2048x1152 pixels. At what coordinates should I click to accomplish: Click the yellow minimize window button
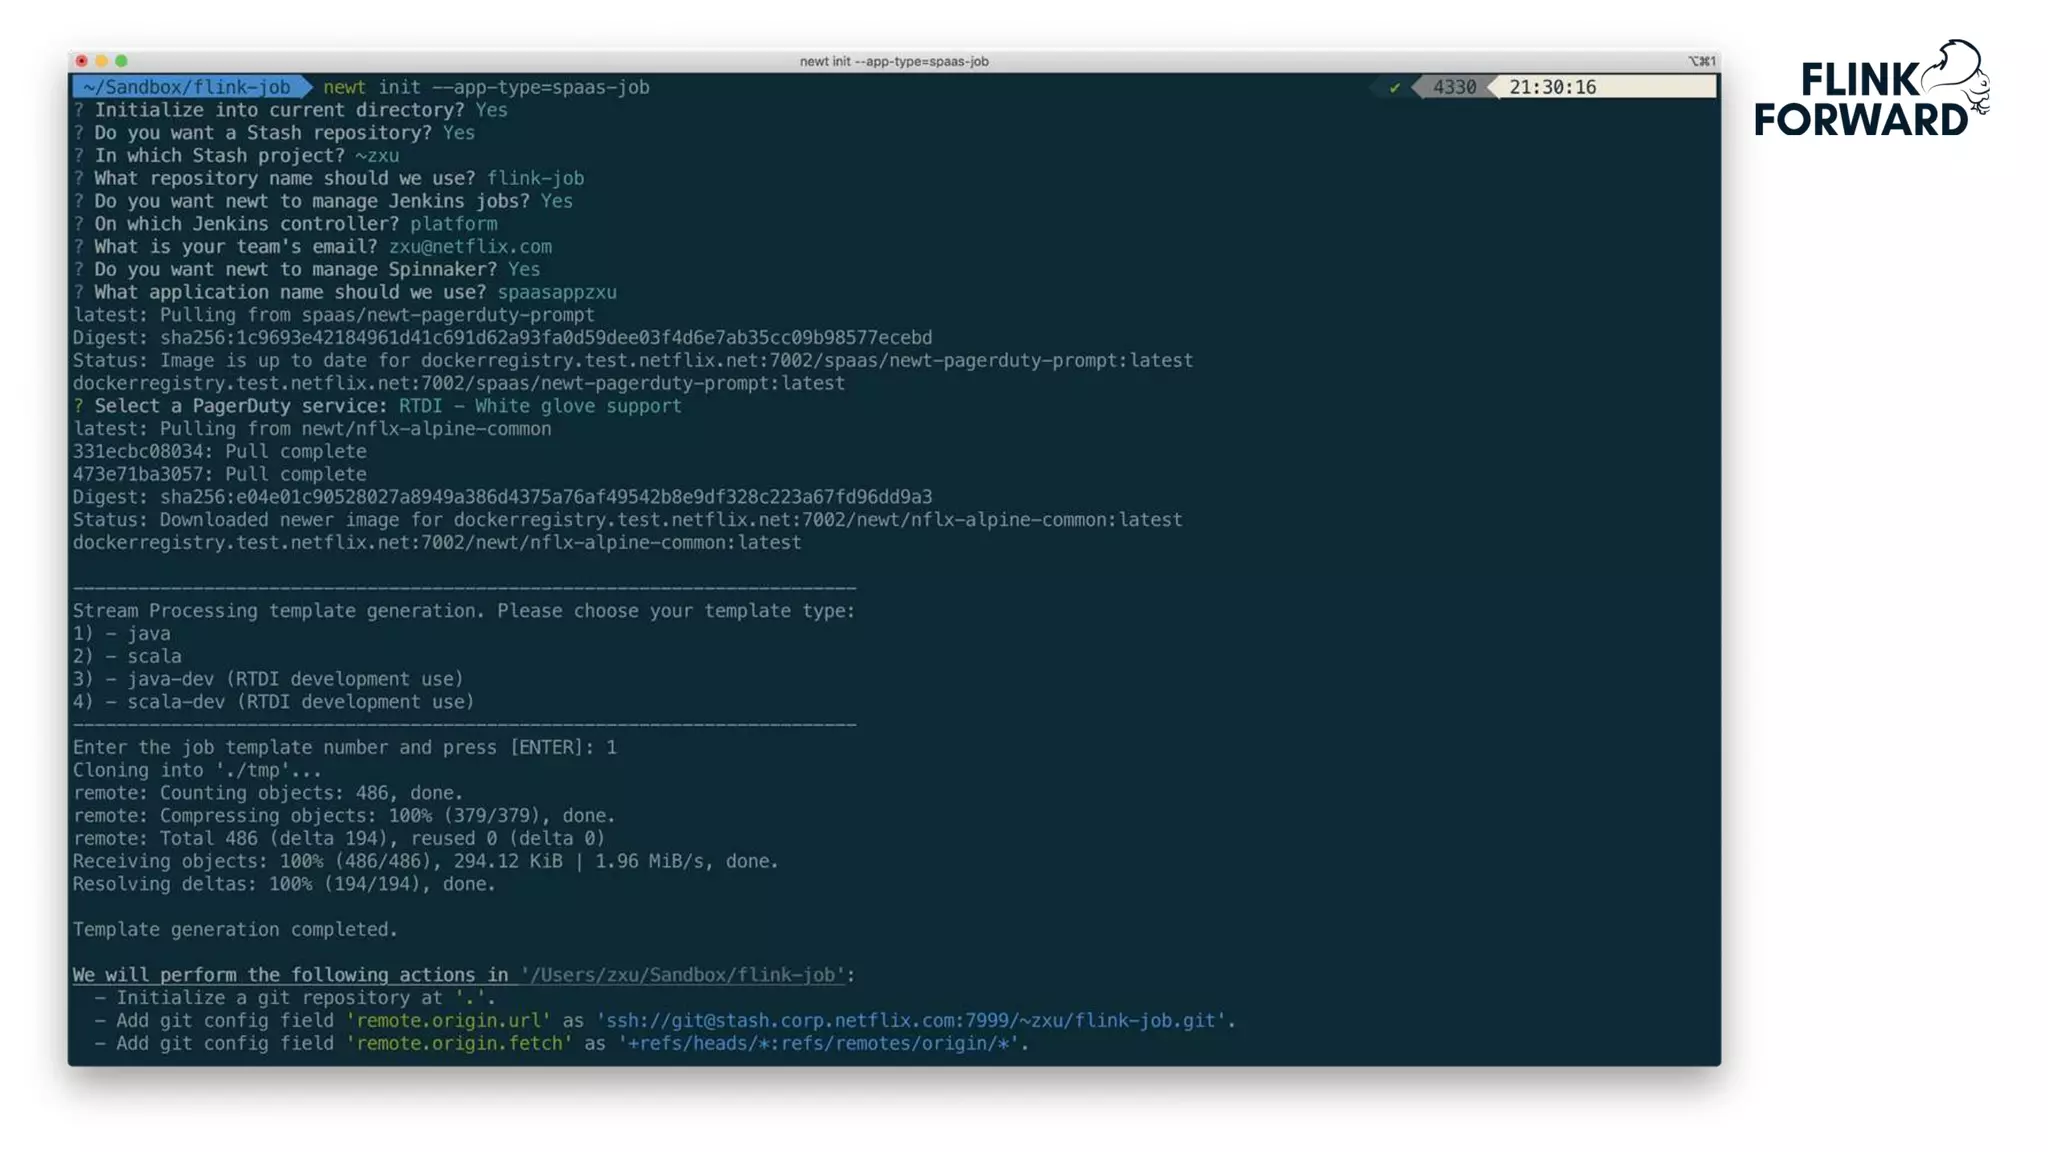102,61
